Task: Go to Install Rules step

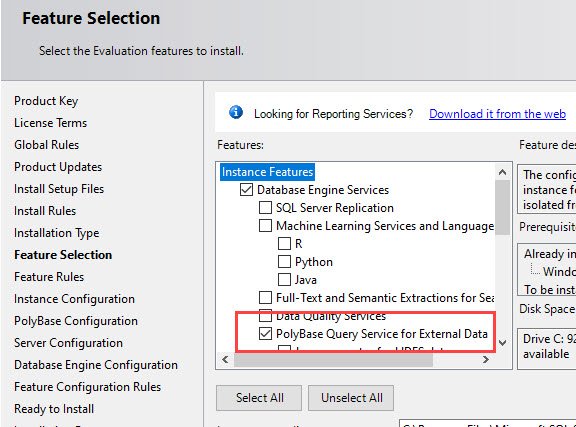Action: pos(45,211)
